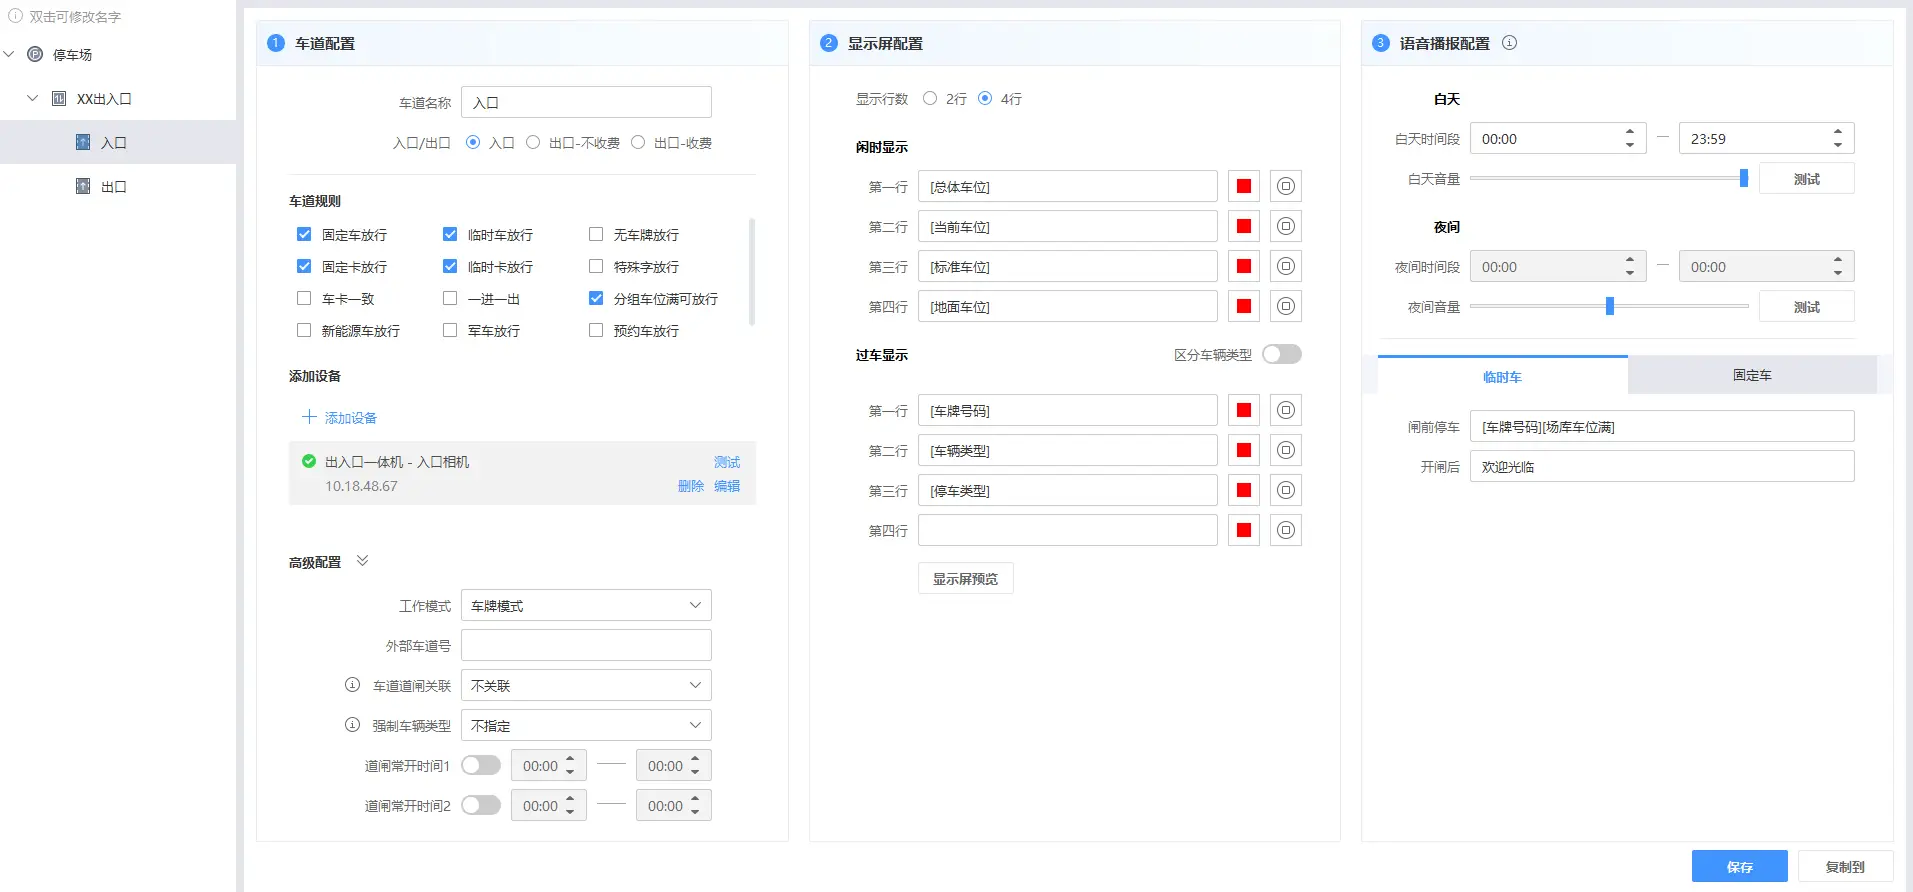Toggle the 区分车辆类型 switch

1281,355
